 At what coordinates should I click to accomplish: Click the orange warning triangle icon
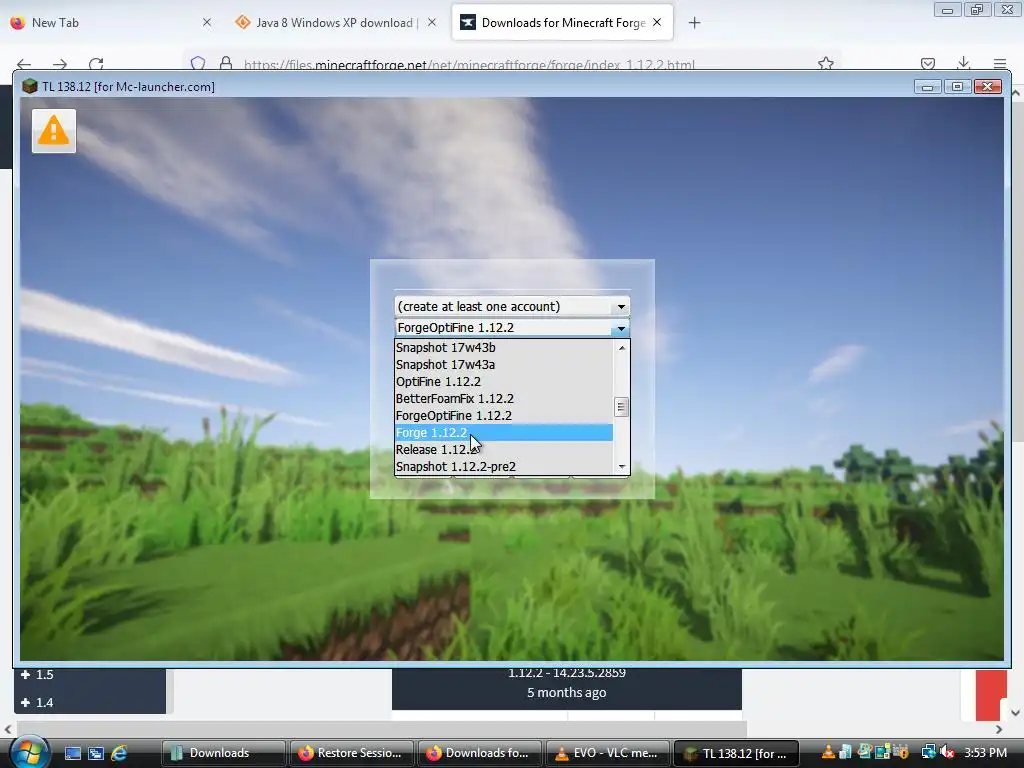(x=54, y=131)
